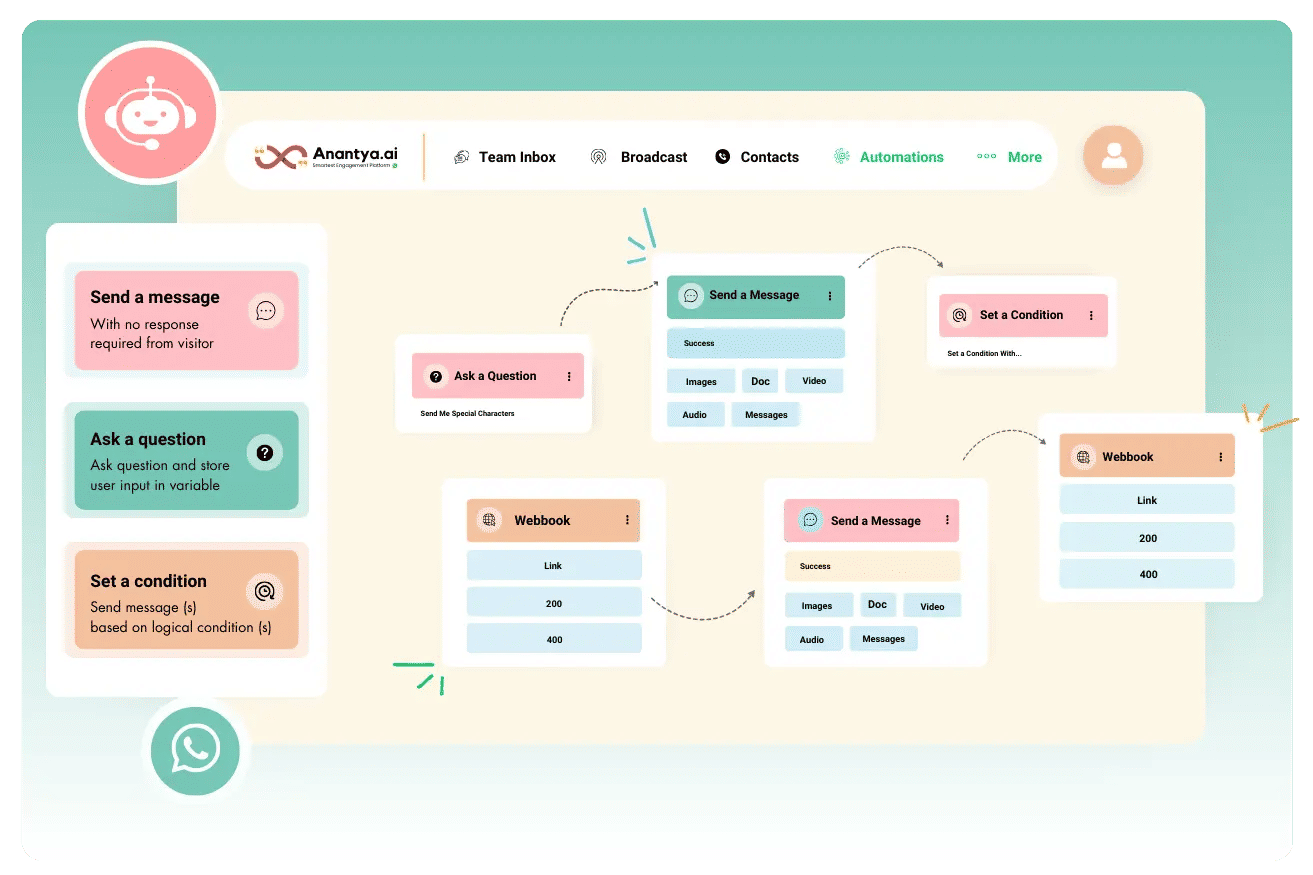Click the chat icon in pink Send a Message node
This screenshot has height=875, width=1313.
tap(810, 521)
